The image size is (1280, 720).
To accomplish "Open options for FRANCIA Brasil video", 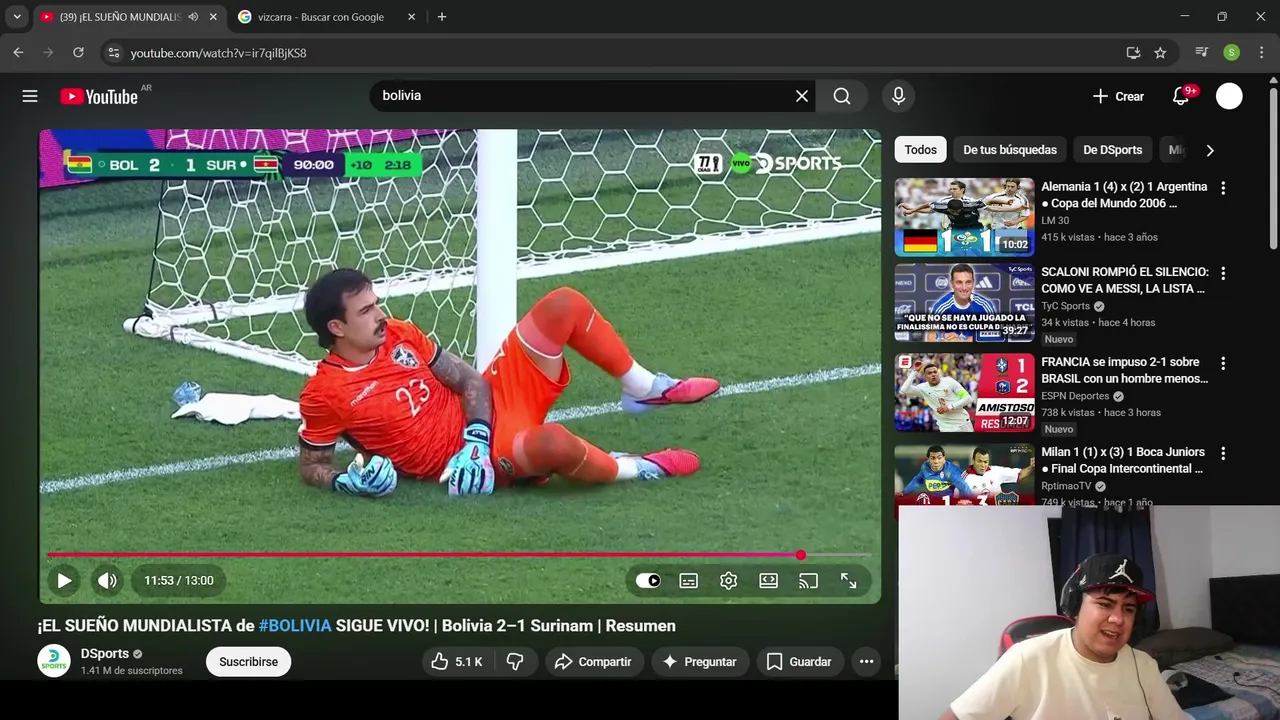I will pyautogui.click(x=1222, y=363).
